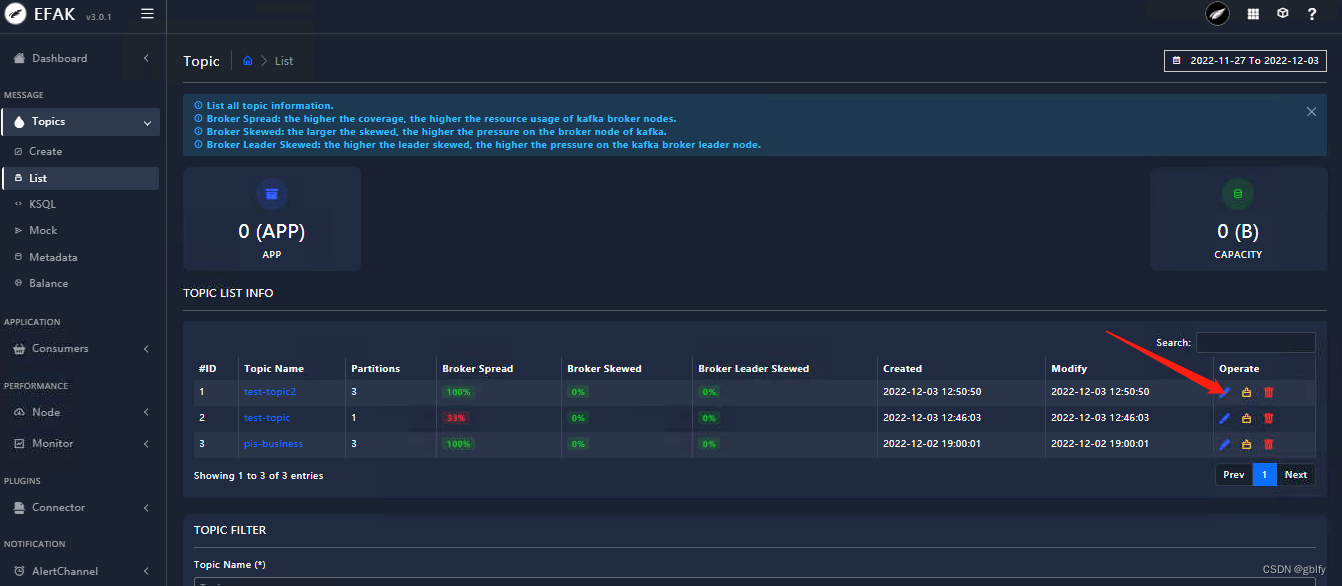This screenshot has height=586, width=1342.
Task: Click the Topic Name filter input
Action: pyautogui.click(x=755, y=581)
